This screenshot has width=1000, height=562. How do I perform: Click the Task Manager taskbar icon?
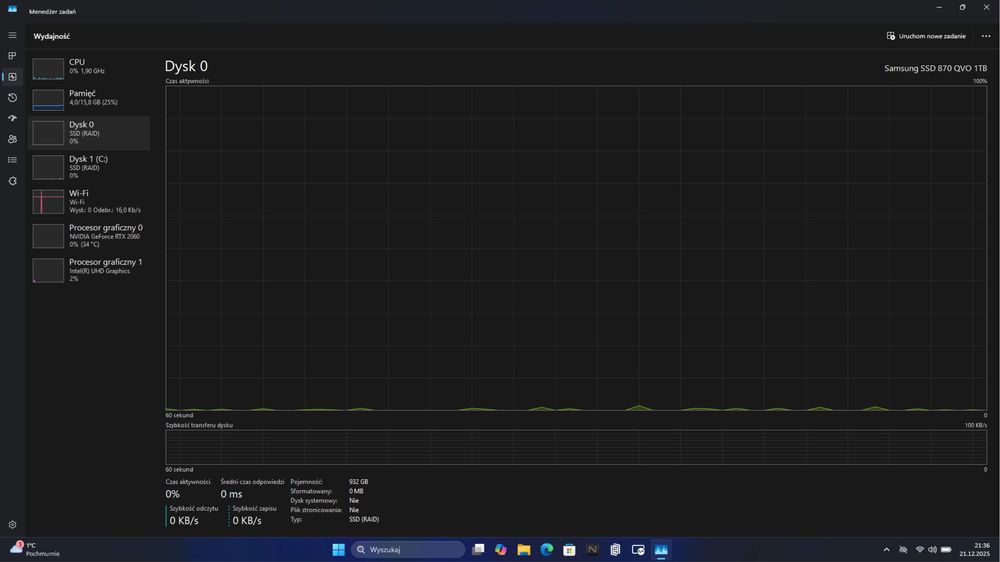pyautogui.click(x=661, y=549)
